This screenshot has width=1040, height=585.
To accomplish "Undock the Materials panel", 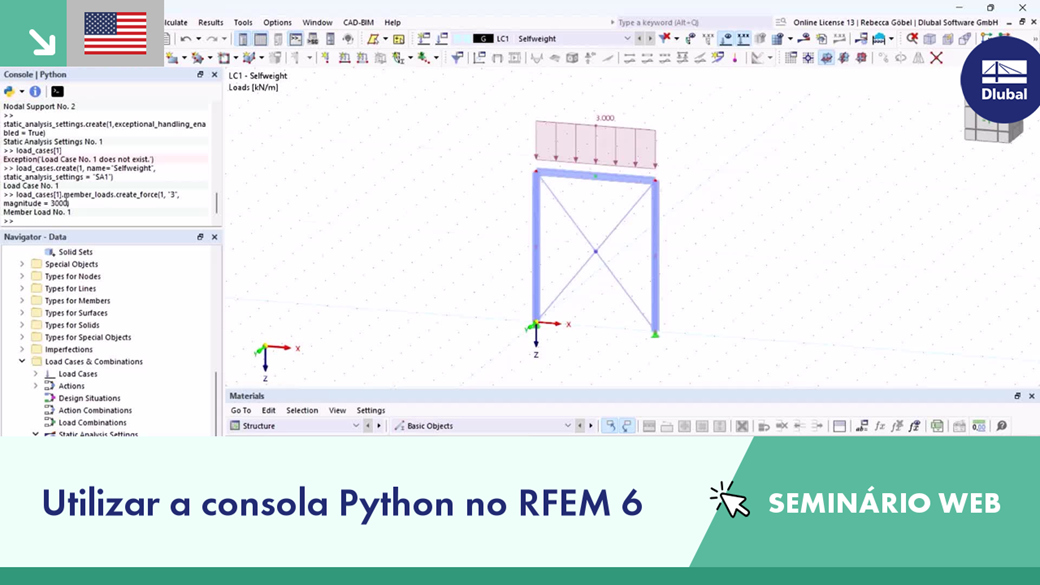I will point(1017,396).
